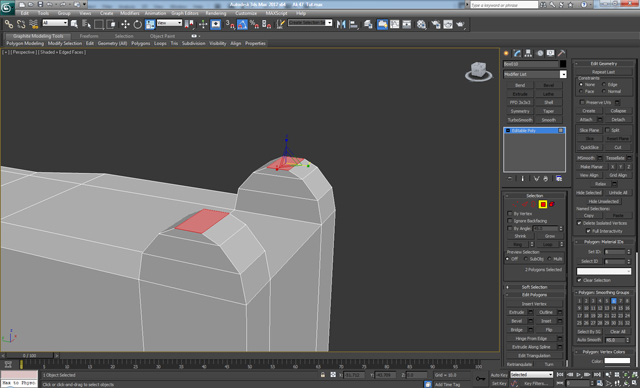Toggle the Angle Snap icon

pyautogui.click(x=242, y=24)
